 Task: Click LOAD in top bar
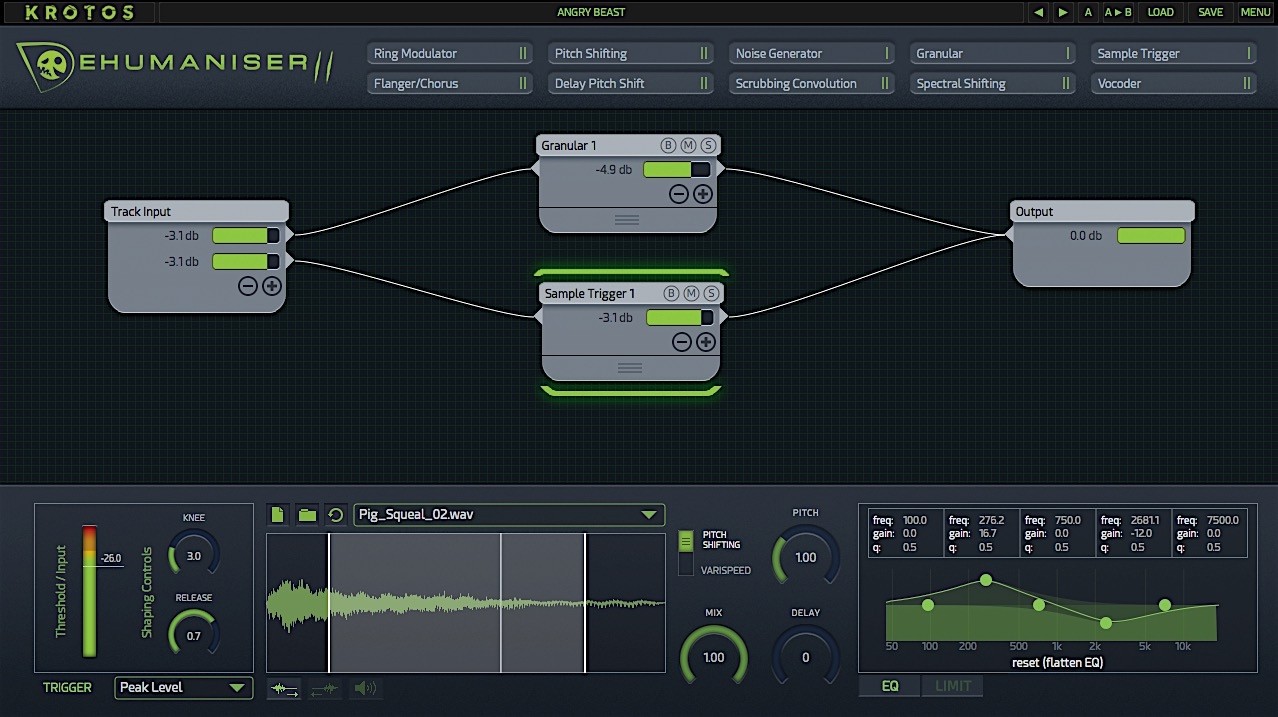[1161, 12]
